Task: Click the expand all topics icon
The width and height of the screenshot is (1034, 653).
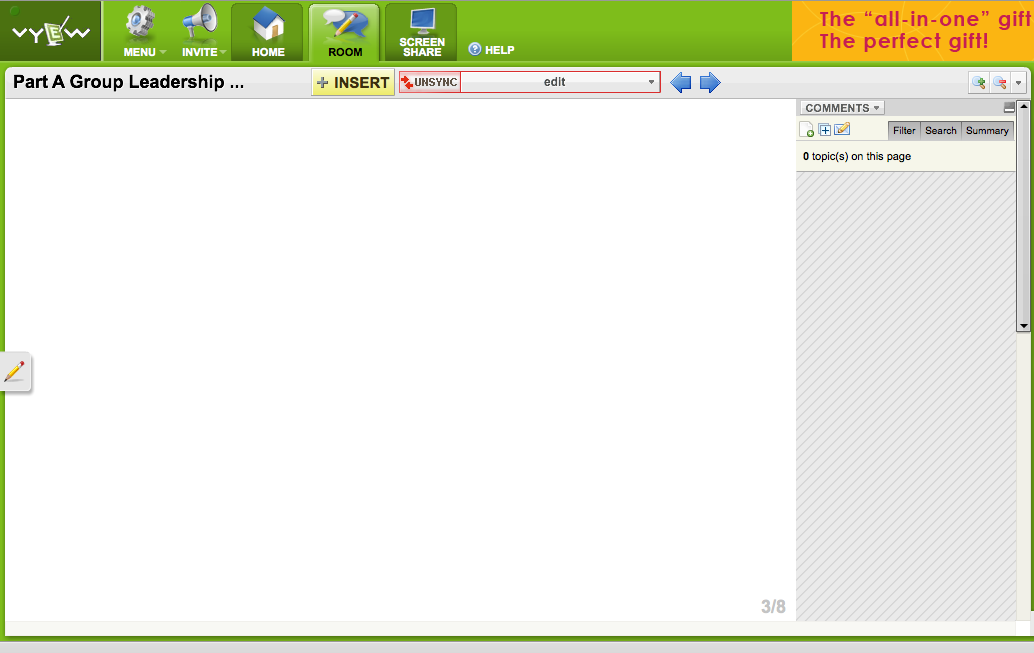Action: [x=824, y=130]
